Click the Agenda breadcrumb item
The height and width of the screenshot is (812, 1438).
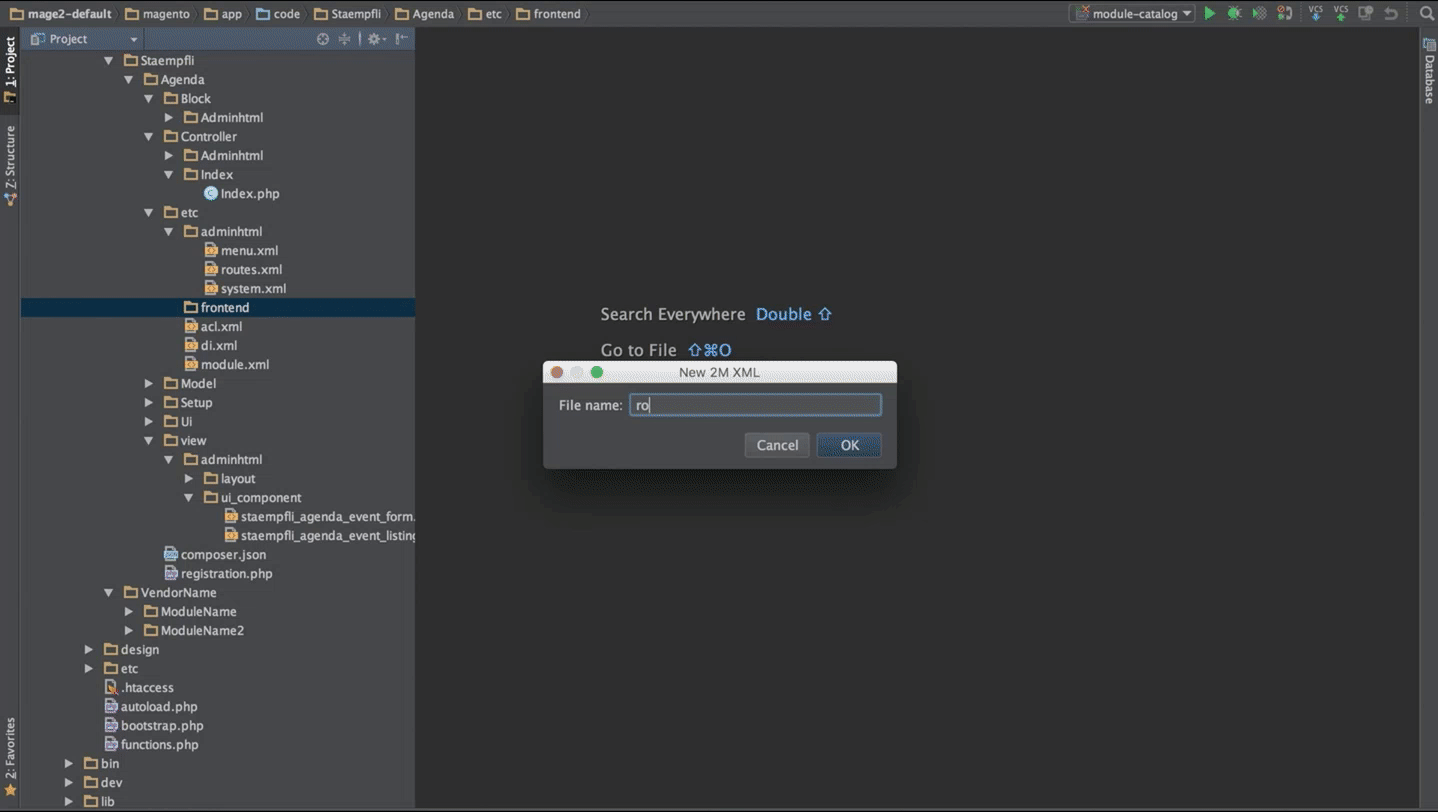(x=424, y=14)
